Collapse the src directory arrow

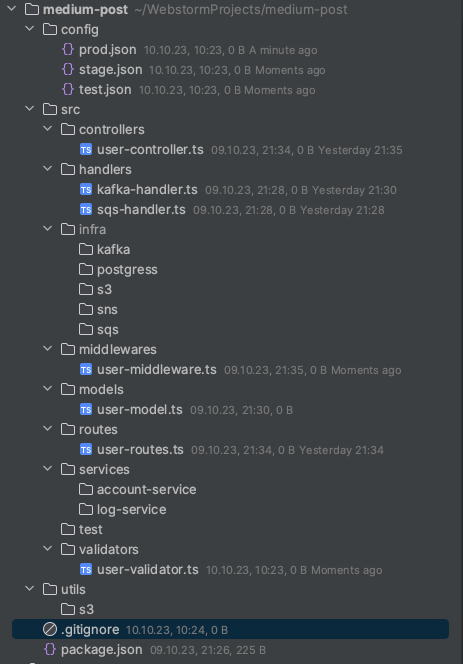coord(30,109)
